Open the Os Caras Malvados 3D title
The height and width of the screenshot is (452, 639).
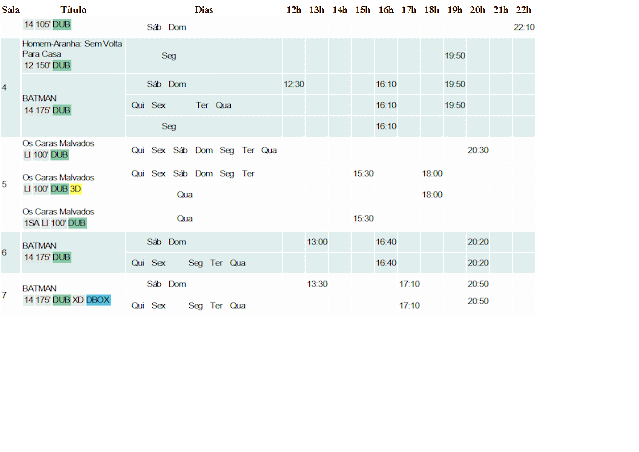(58, 178)
